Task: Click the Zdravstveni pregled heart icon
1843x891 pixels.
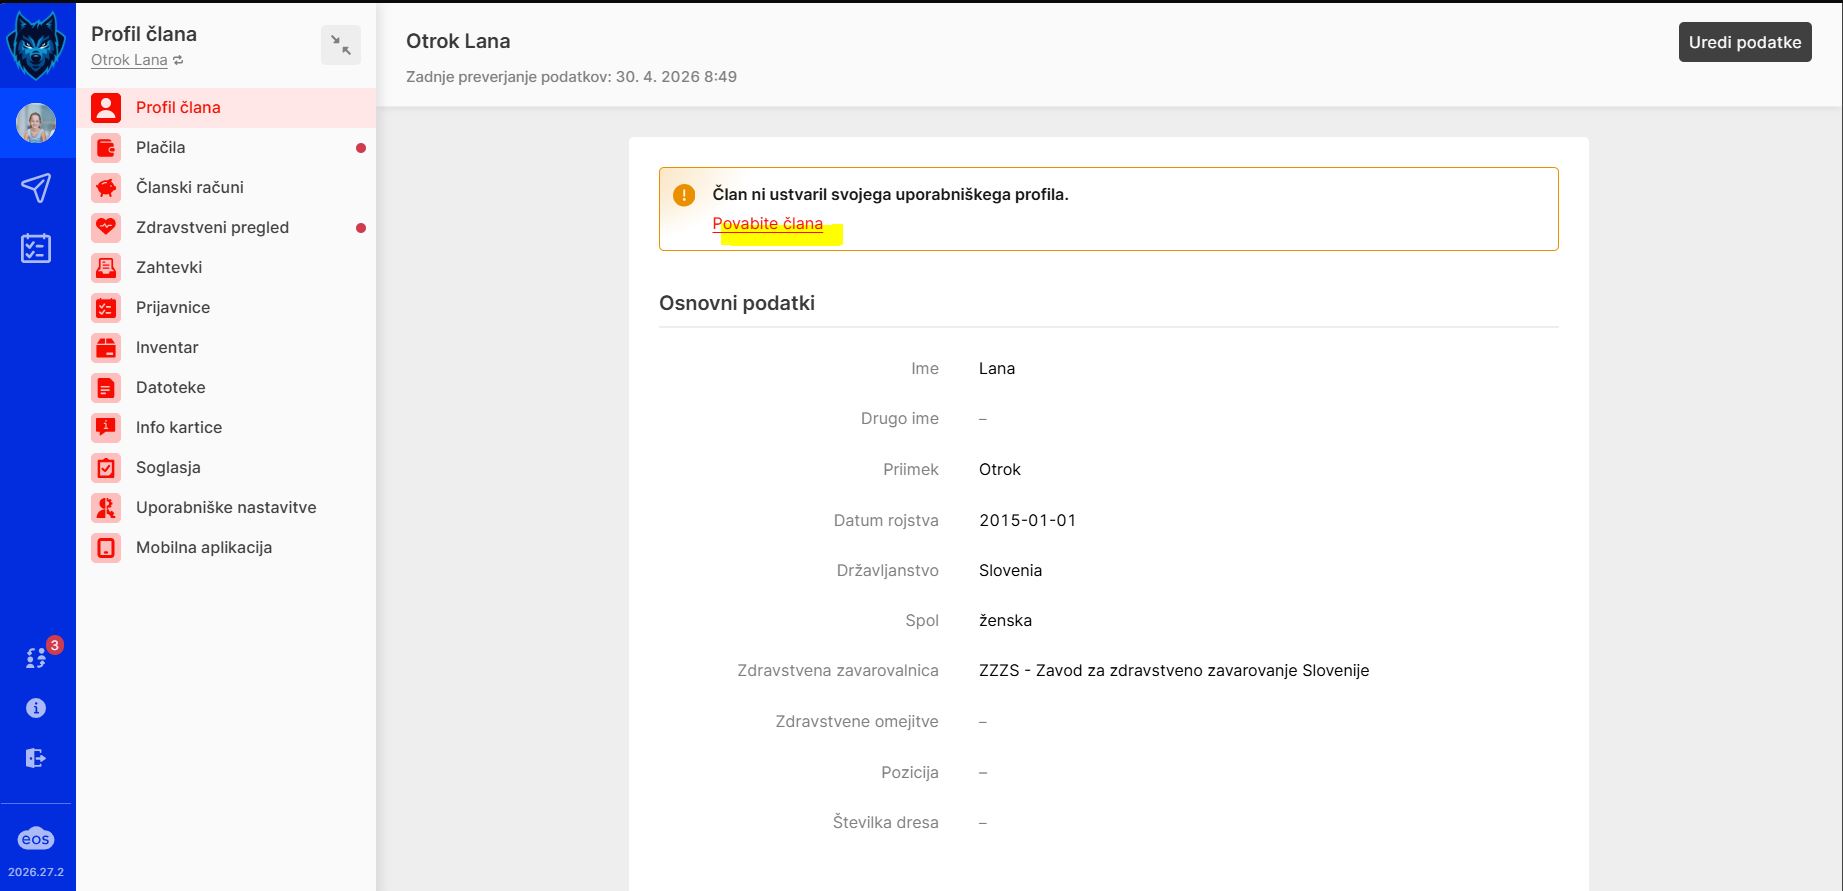Action: (106, 227)
